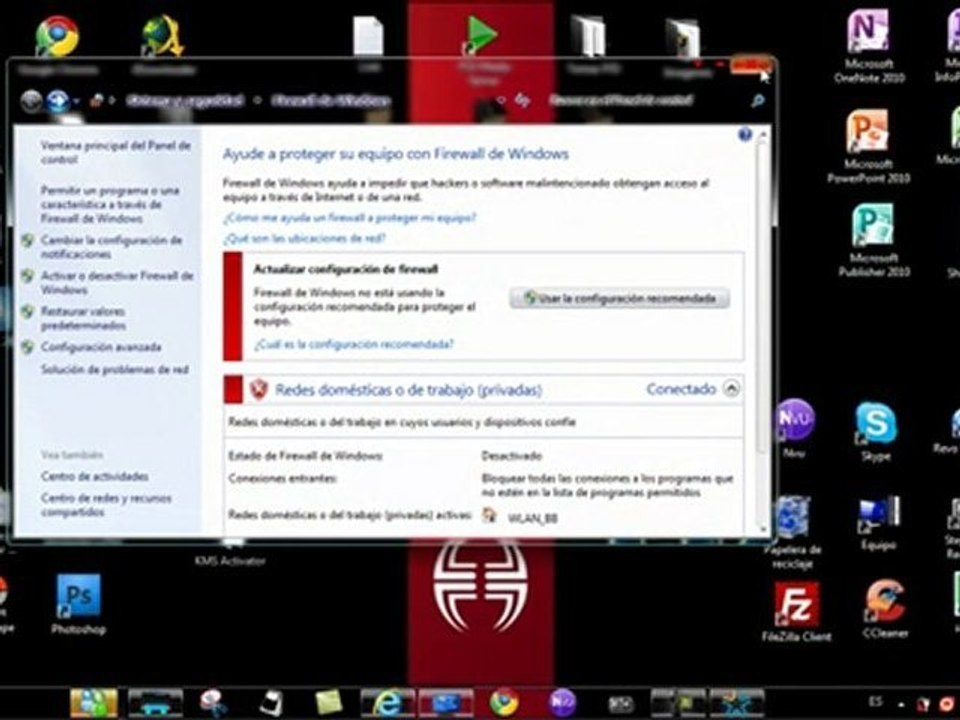
Task: Open the CCleaner desktop icon
Action: 885,609
